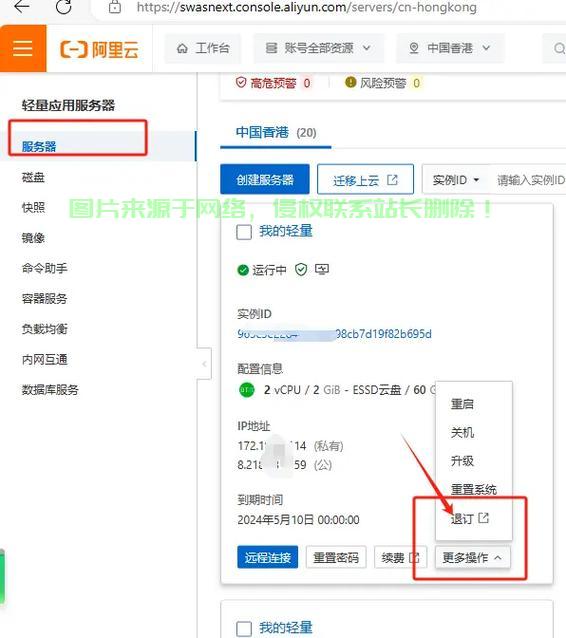Viewport: 566px width, 638px height.
Task: Click the 续费 button
Action: (x=400, y=557)
